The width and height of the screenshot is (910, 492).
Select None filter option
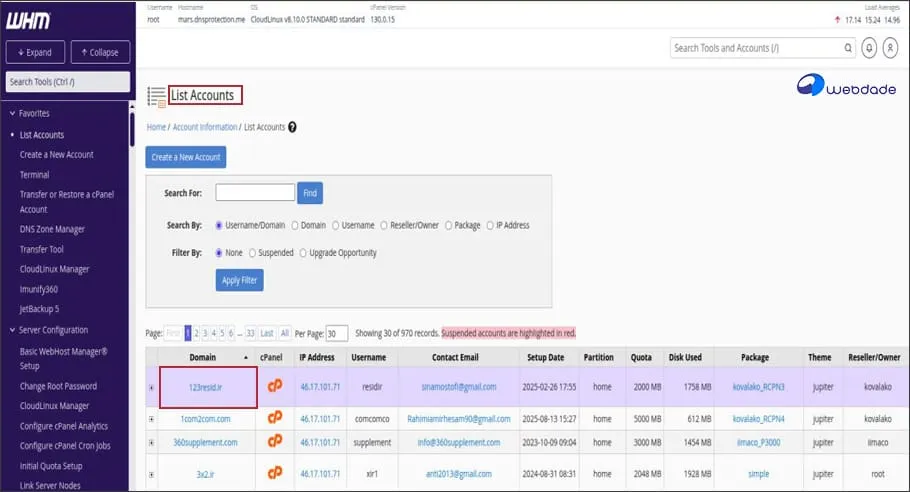tap(219, 253)
